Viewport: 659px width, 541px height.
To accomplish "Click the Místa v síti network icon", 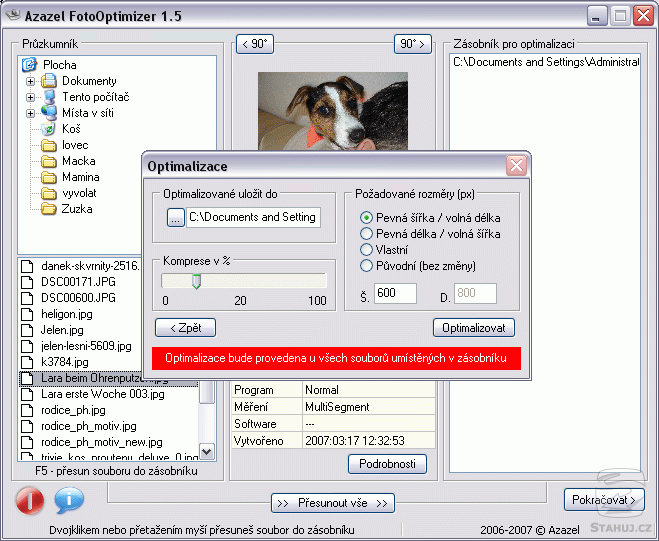I will [x=49, y=113].
